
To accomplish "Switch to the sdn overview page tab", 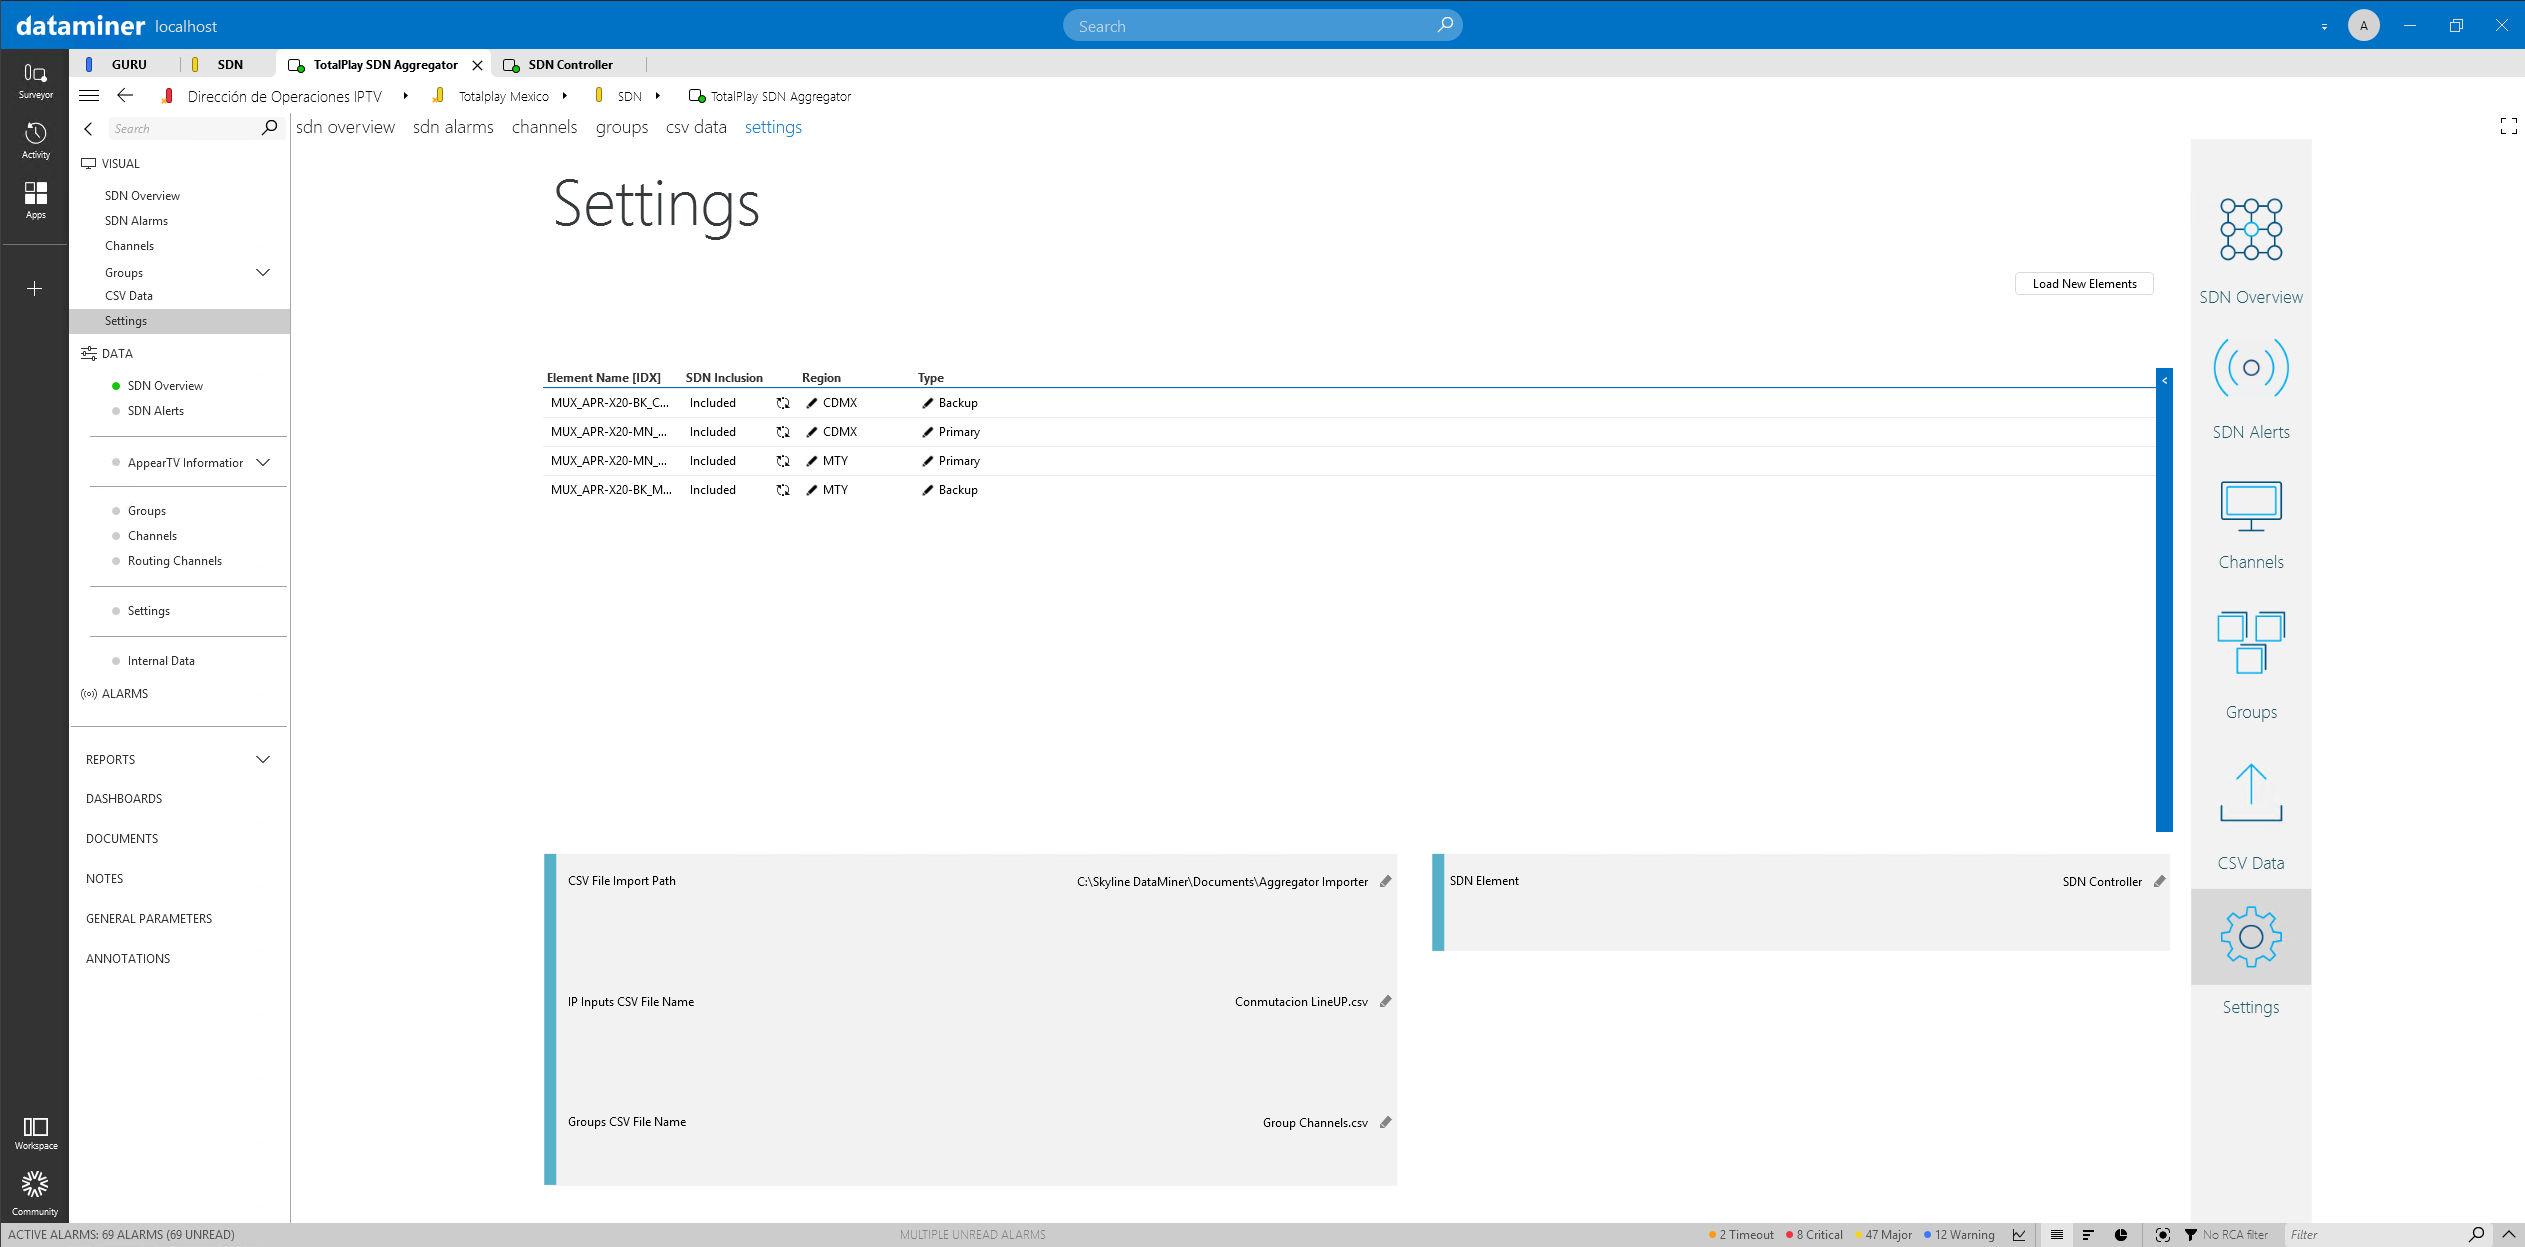I will (x=345, y=127).
